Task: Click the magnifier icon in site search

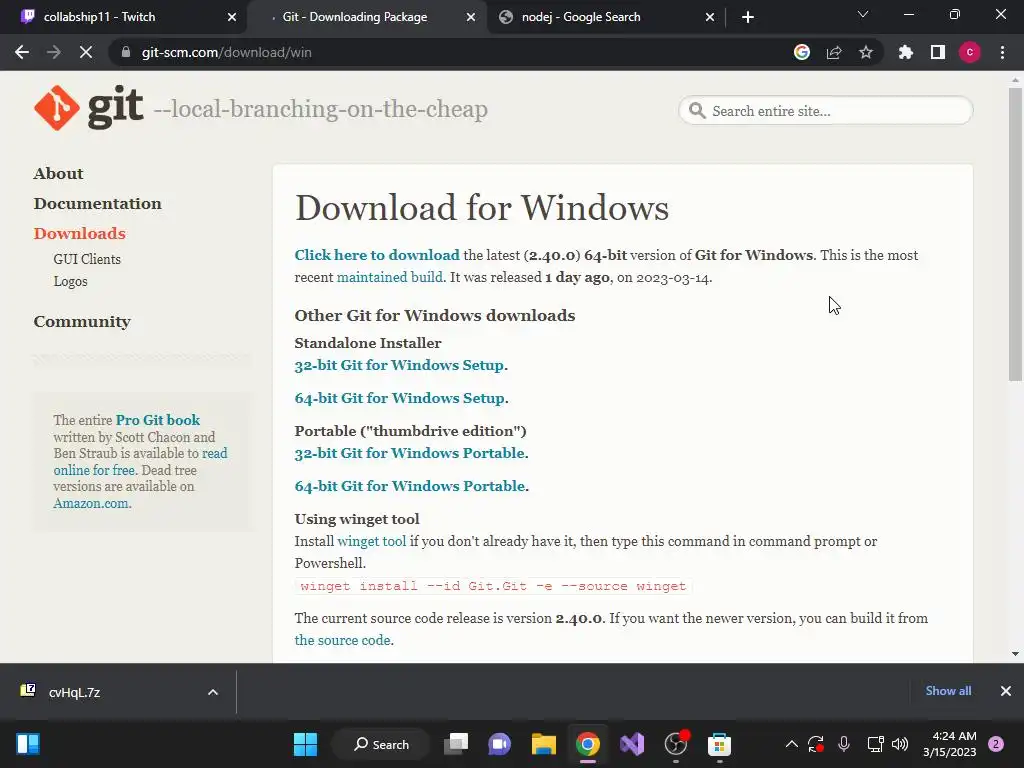Action: [x=697, y=110]
